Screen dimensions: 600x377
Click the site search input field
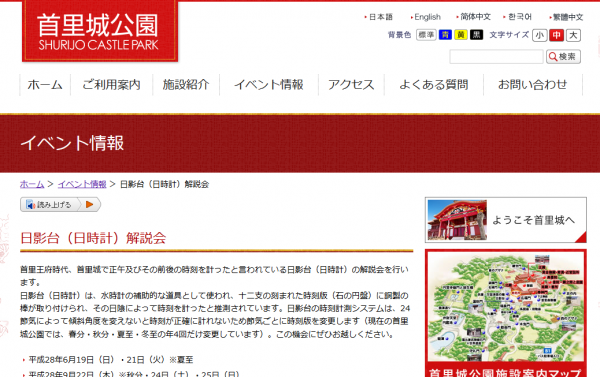pos(496,57)
